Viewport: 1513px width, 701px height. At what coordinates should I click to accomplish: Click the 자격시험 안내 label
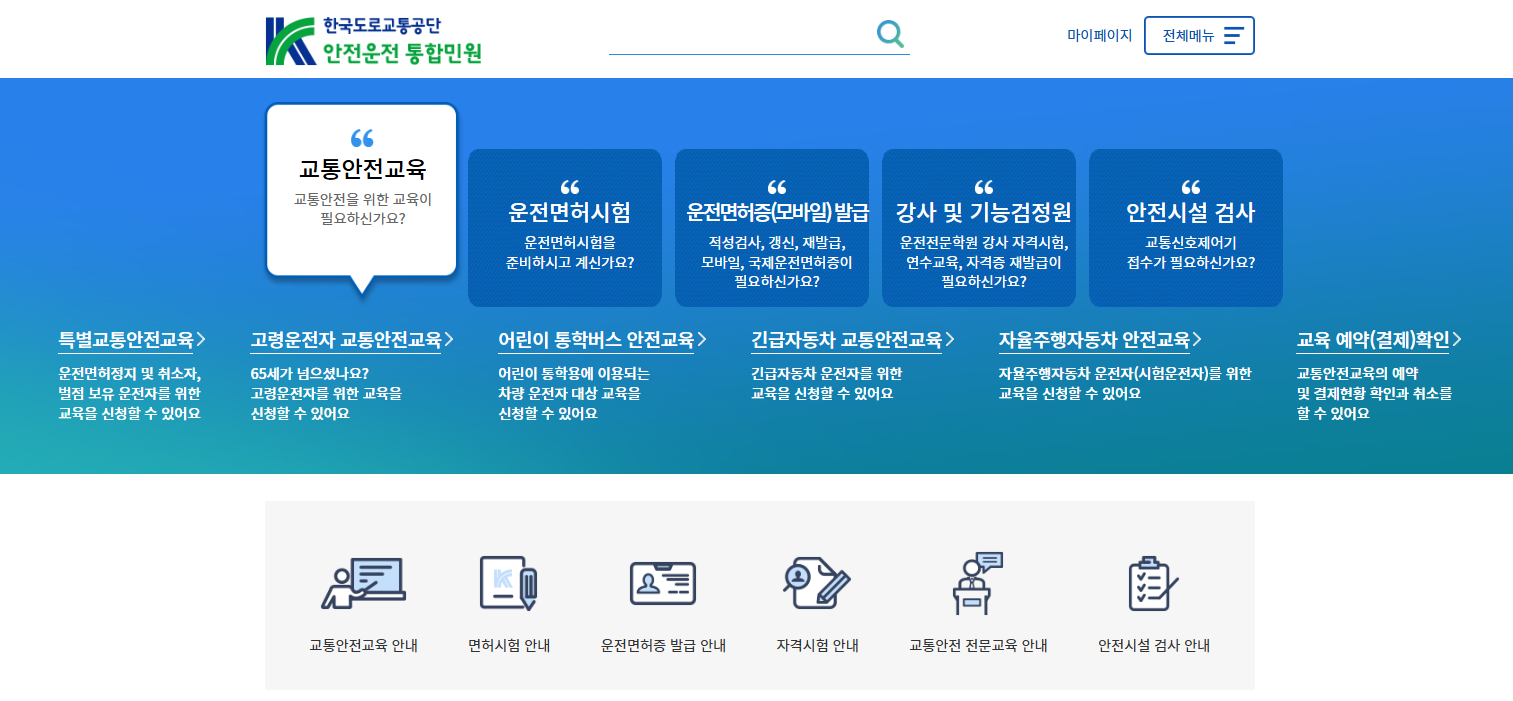click(817, 646)
